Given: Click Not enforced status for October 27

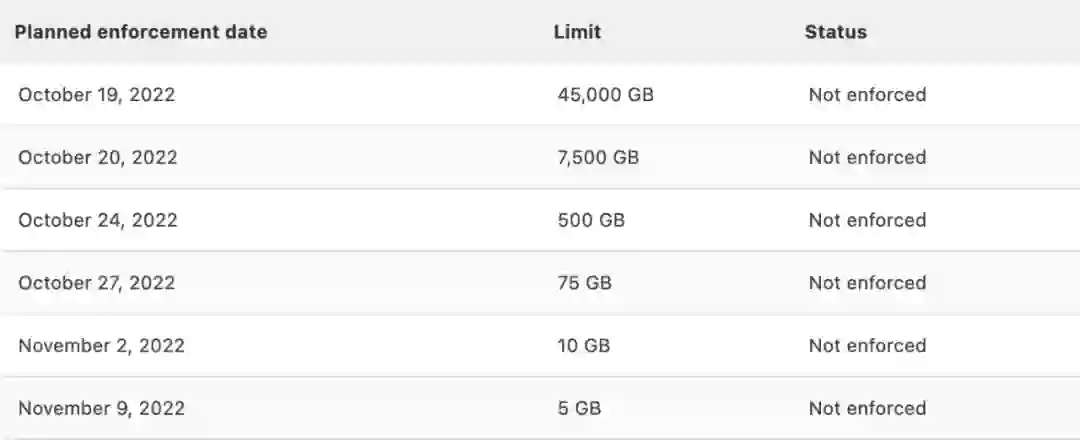Looking at the screenshot, I should (867, 283).
